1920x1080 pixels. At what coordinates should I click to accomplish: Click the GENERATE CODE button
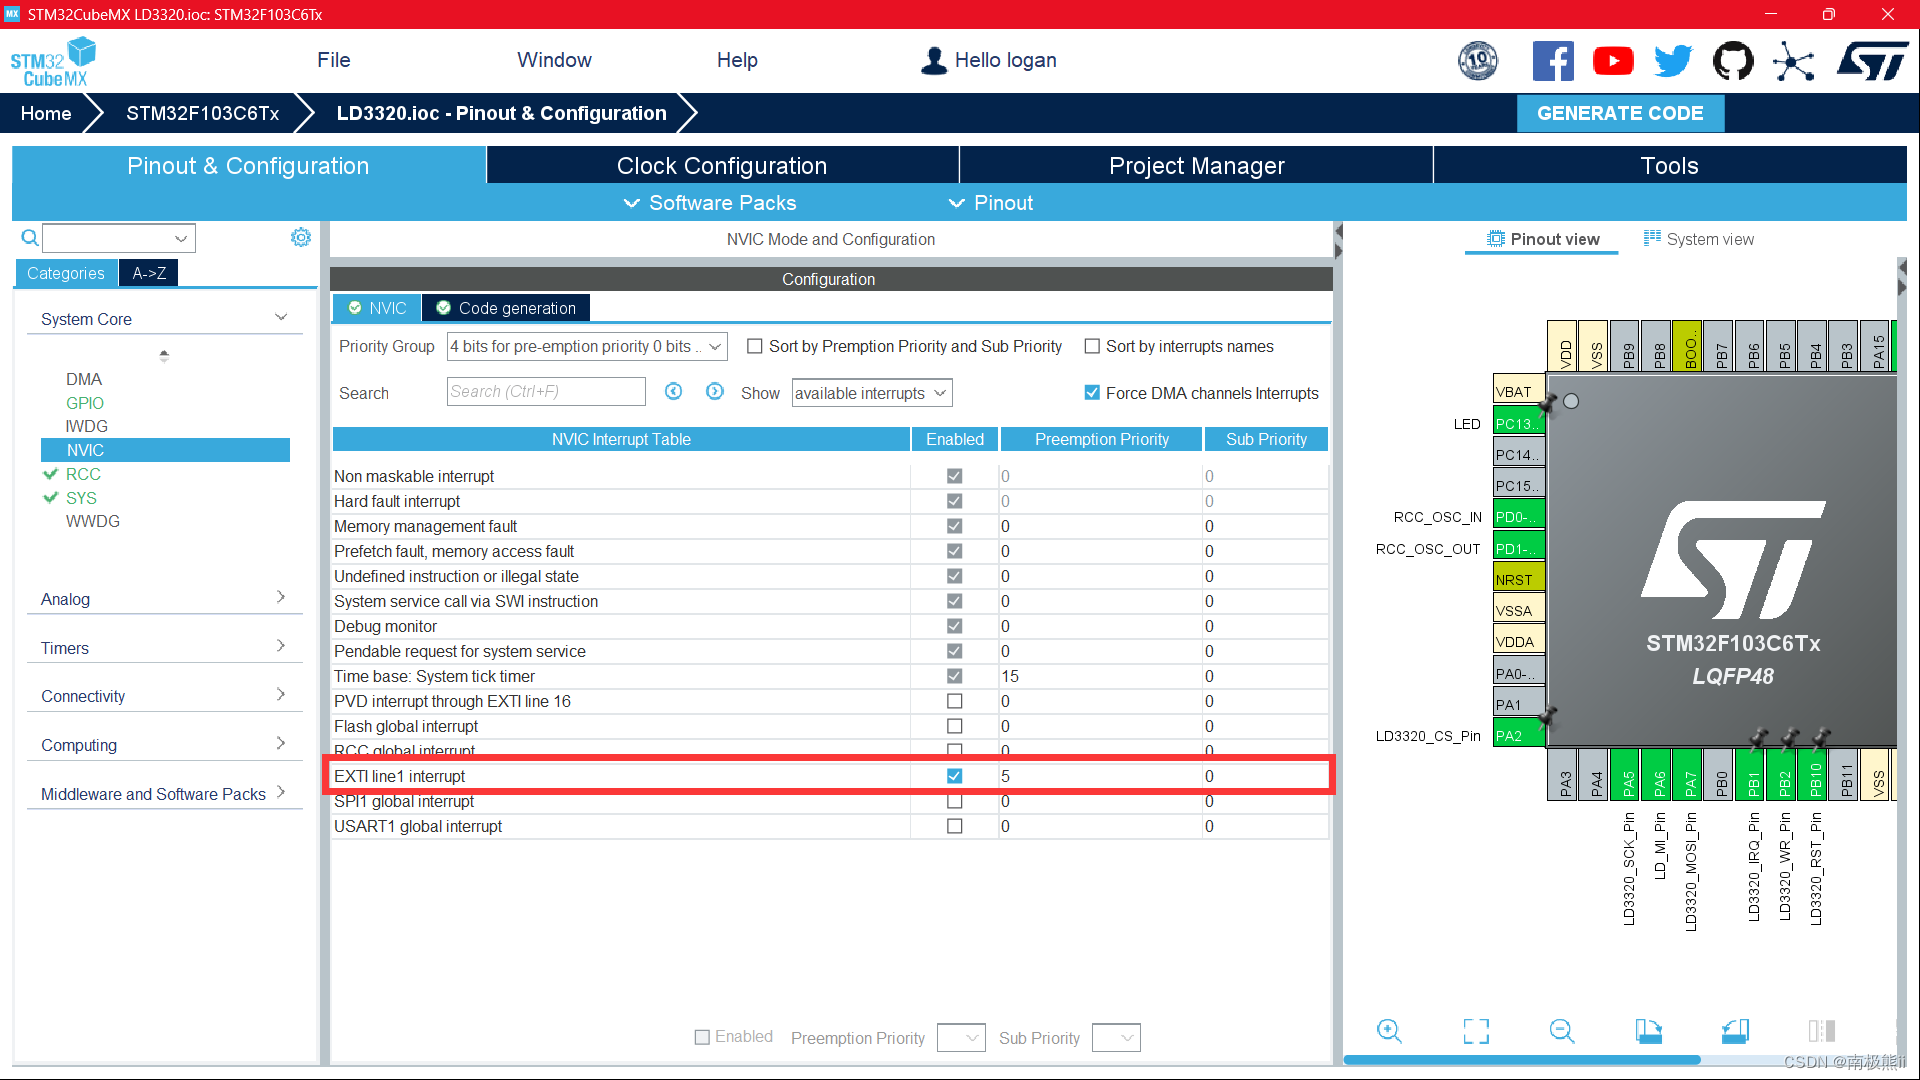tap(1620, 113)
